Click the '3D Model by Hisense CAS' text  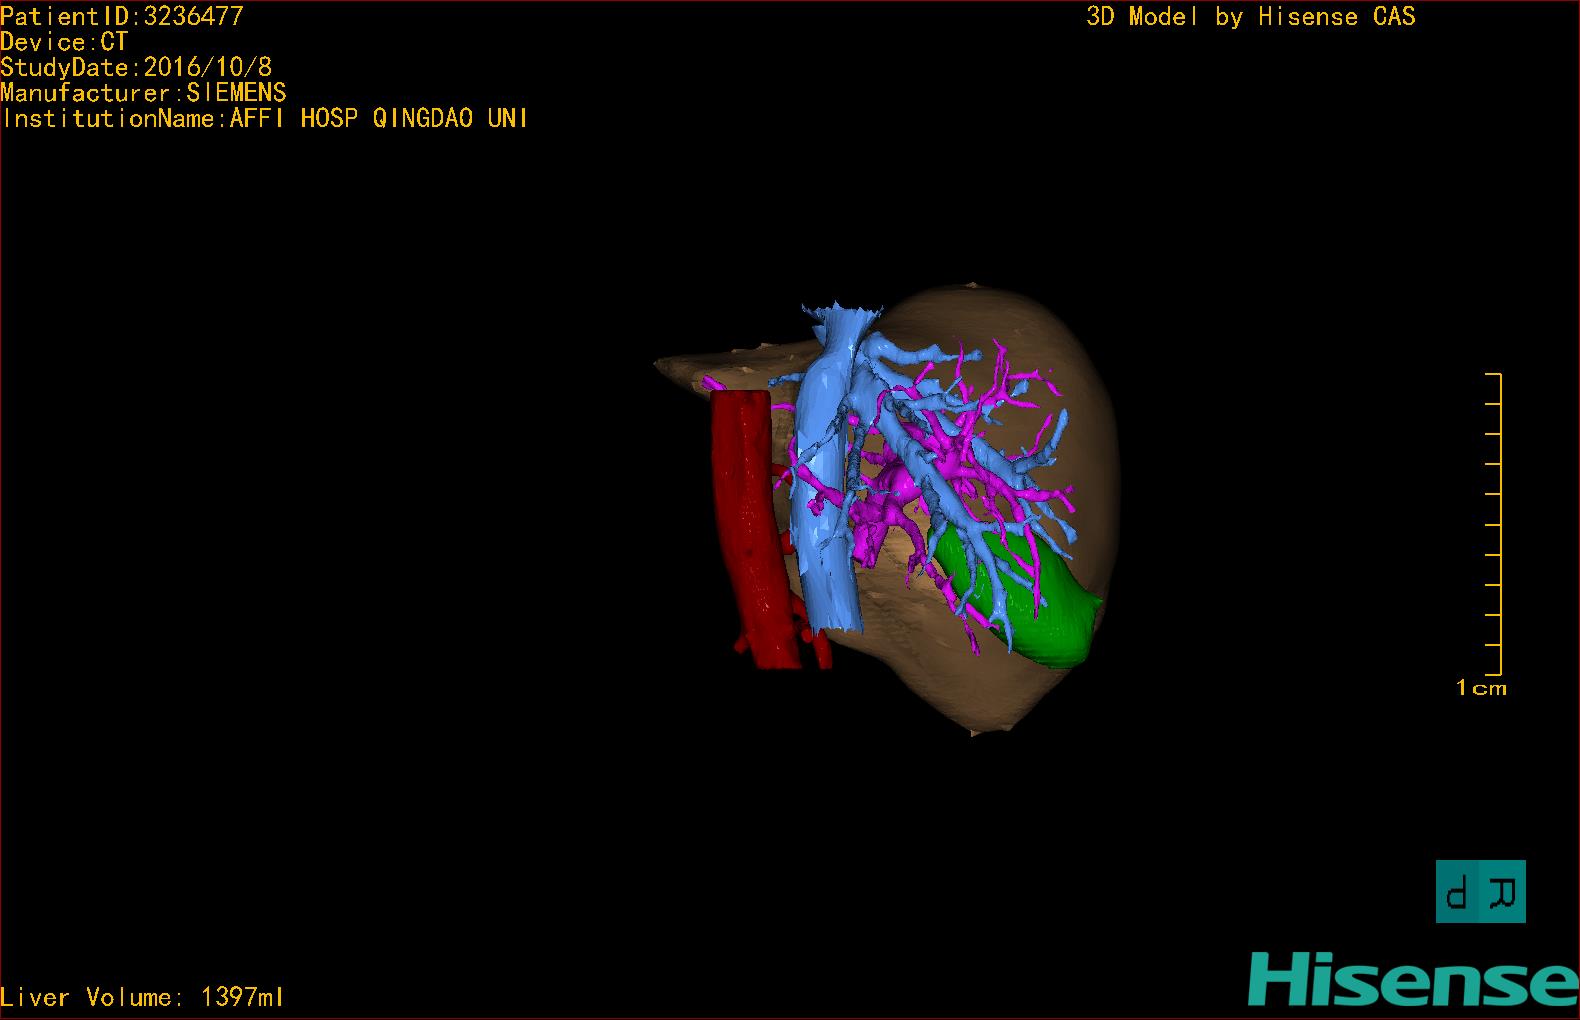click(x=1251, y=16)
